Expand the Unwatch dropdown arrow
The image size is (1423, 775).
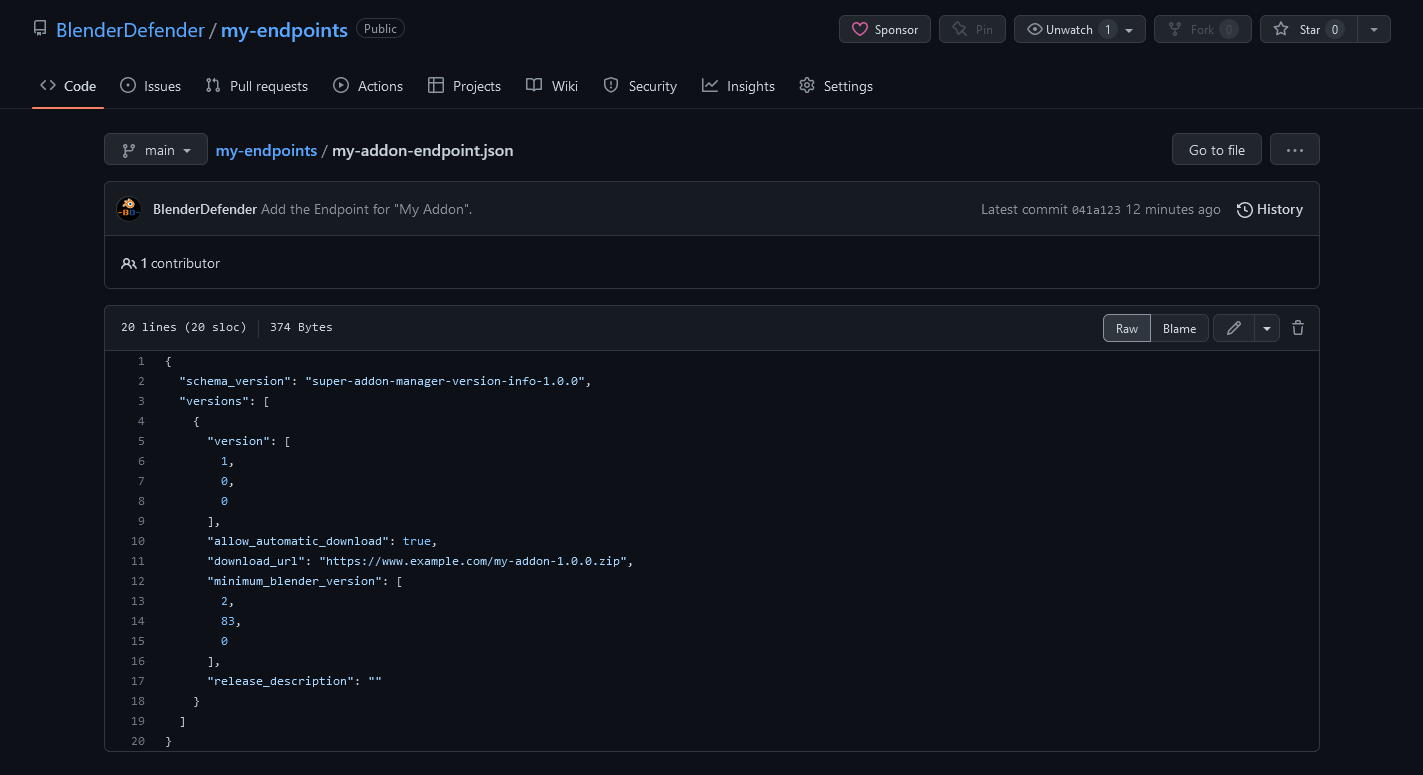1130,30
